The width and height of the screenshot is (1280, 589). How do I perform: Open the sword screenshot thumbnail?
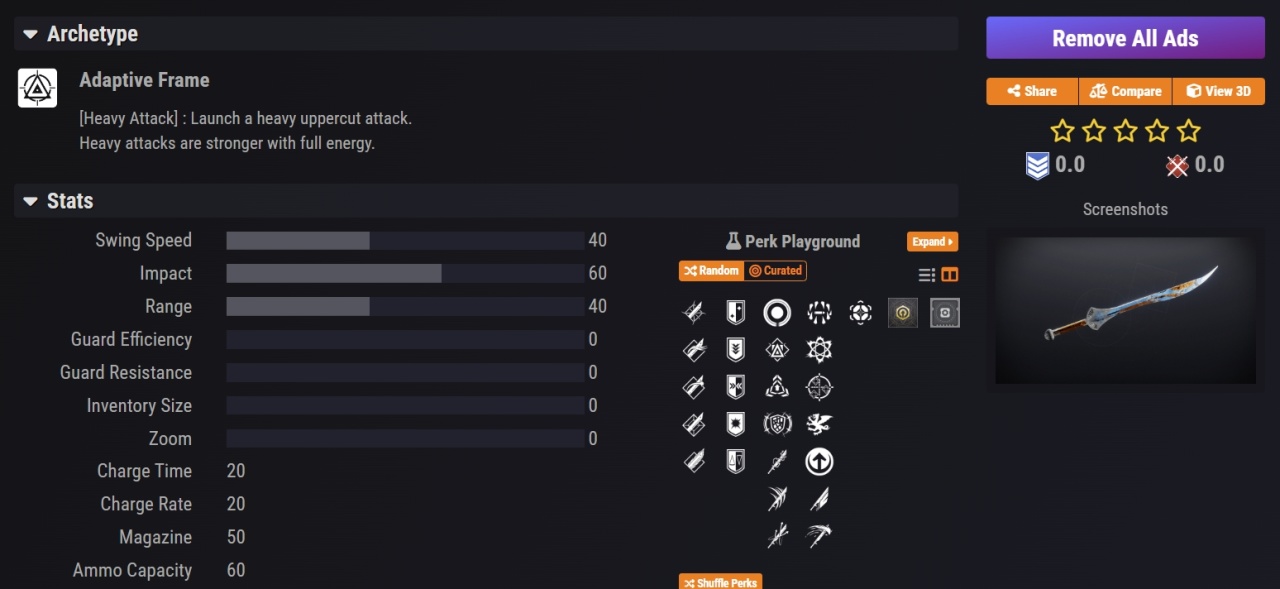pyautogui.click(x=1125, y=310)
